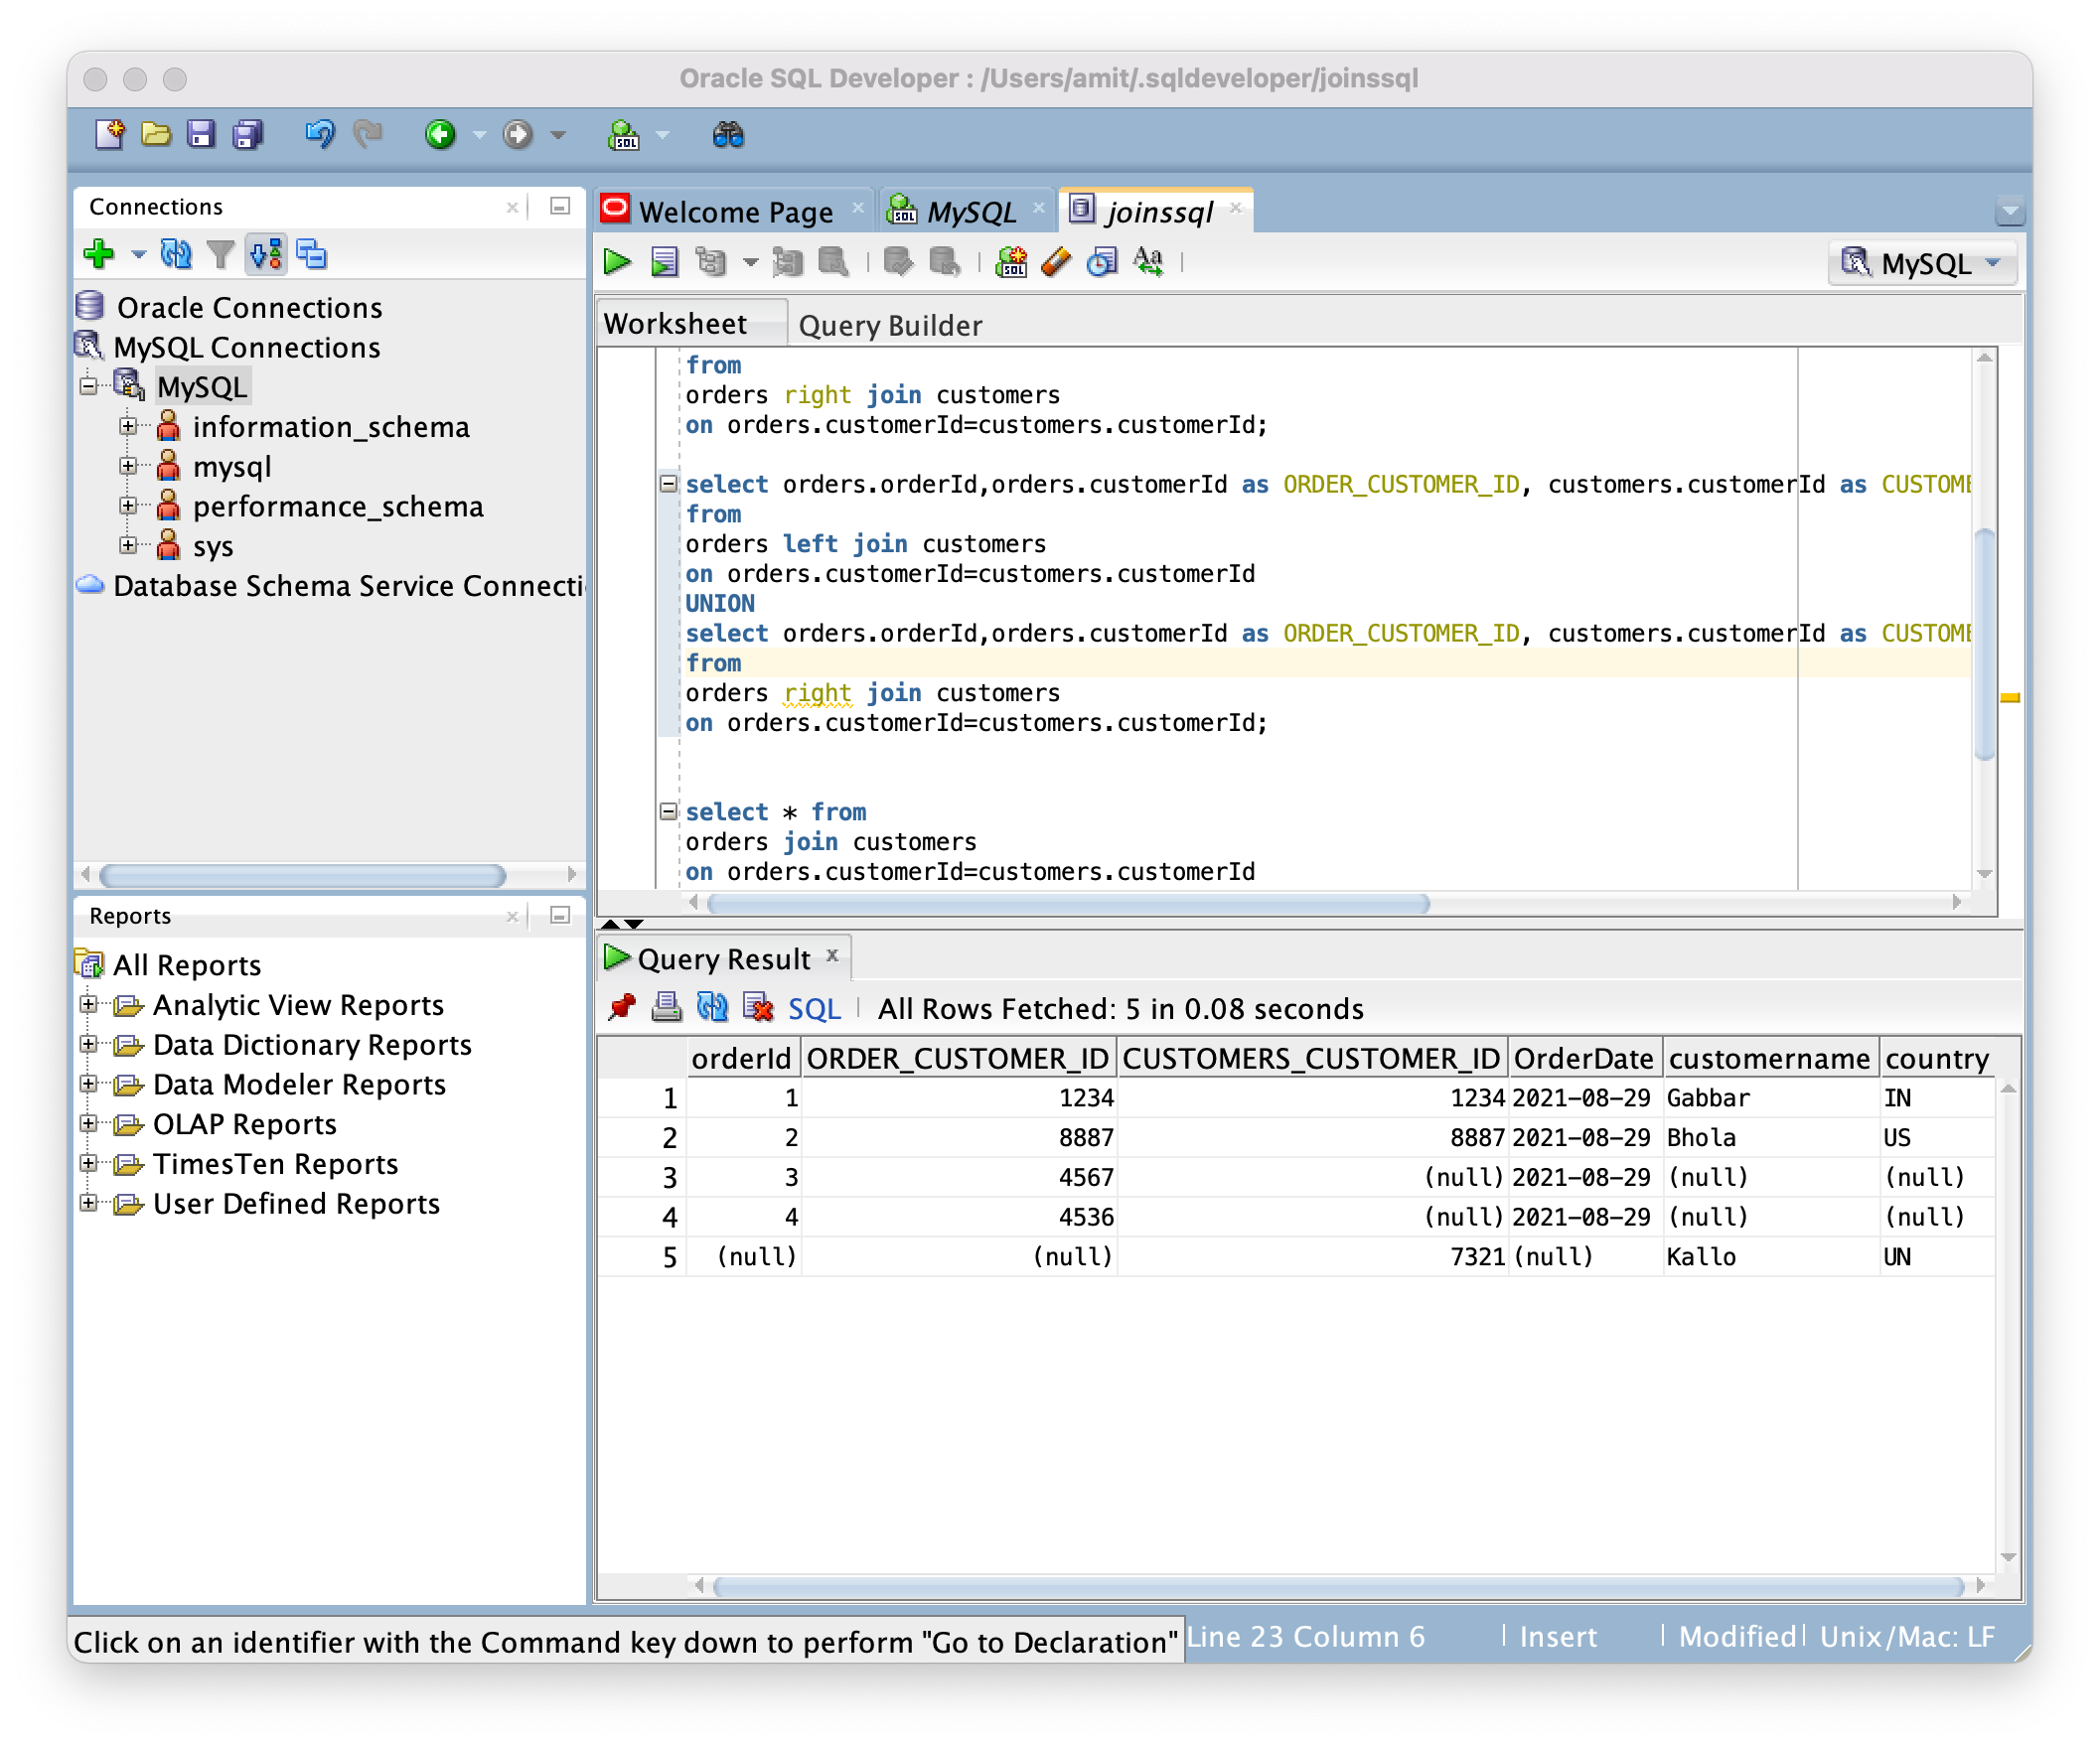Click the Run Script icon
The width and height of the screenshot is (2100, 1746).
[664, 263]
